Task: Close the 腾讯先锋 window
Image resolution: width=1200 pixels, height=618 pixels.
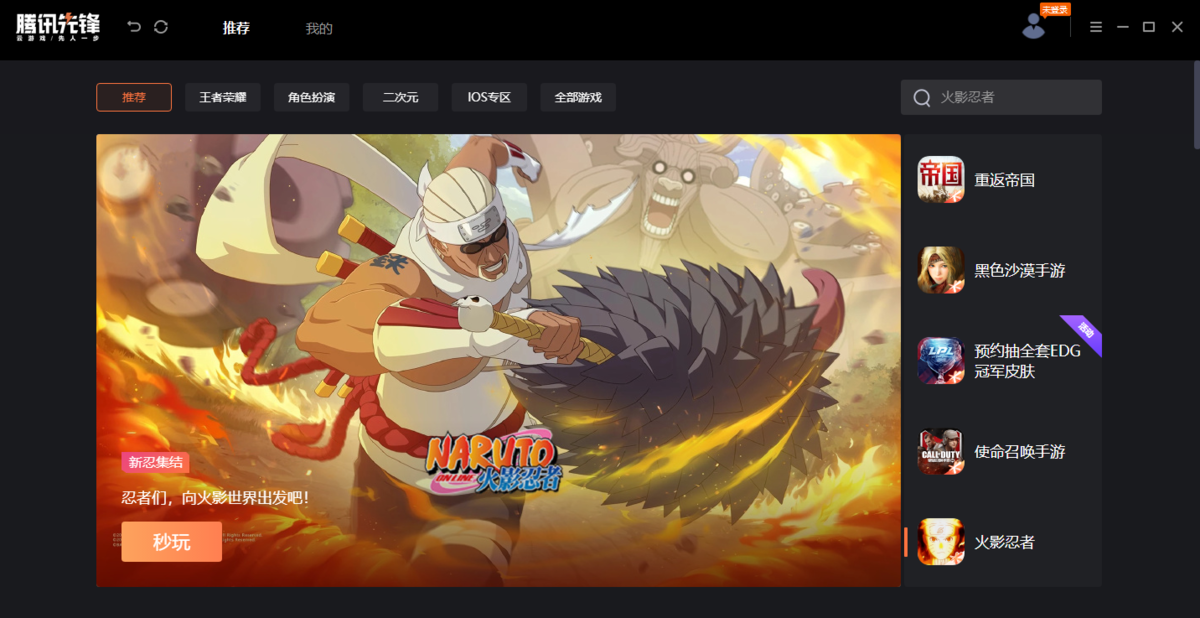Action: pyautogui.click(x=1177, y=27)
